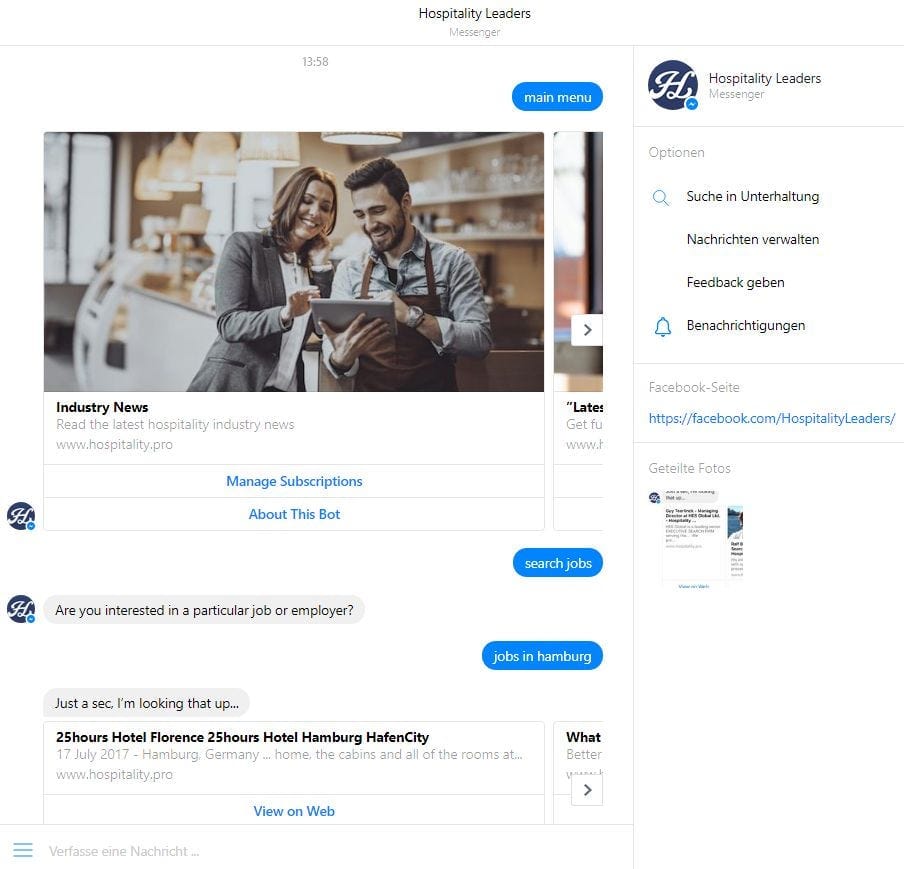
Task: Click the sent 'search jobs' message bubble
Action: click(558, 563)
